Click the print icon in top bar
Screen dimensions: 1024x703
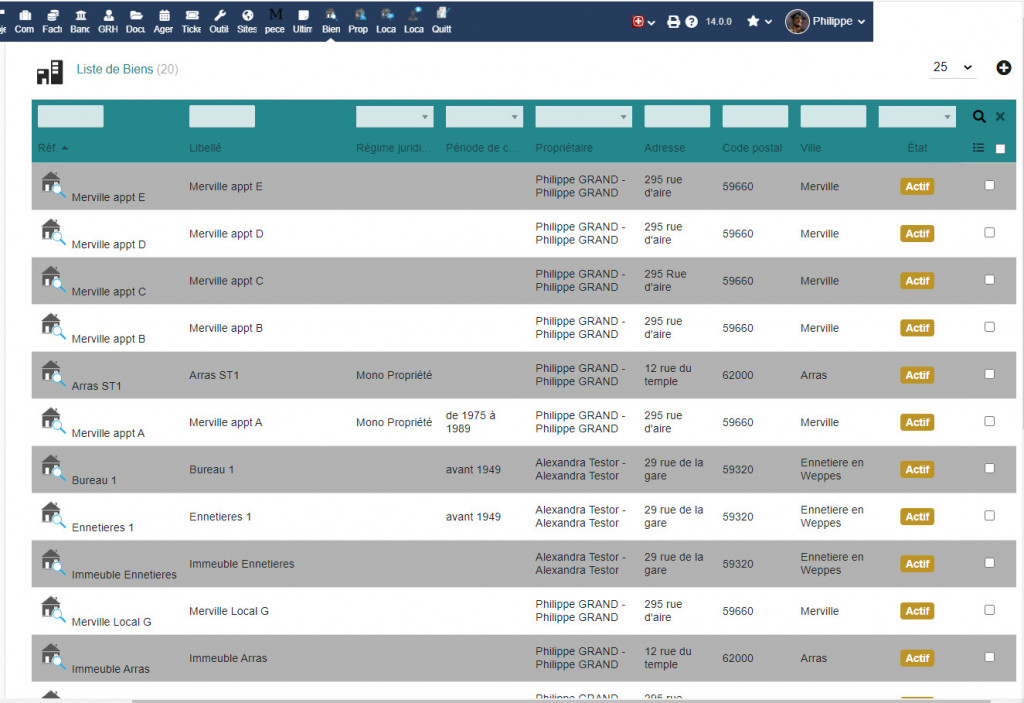[674, 21]
